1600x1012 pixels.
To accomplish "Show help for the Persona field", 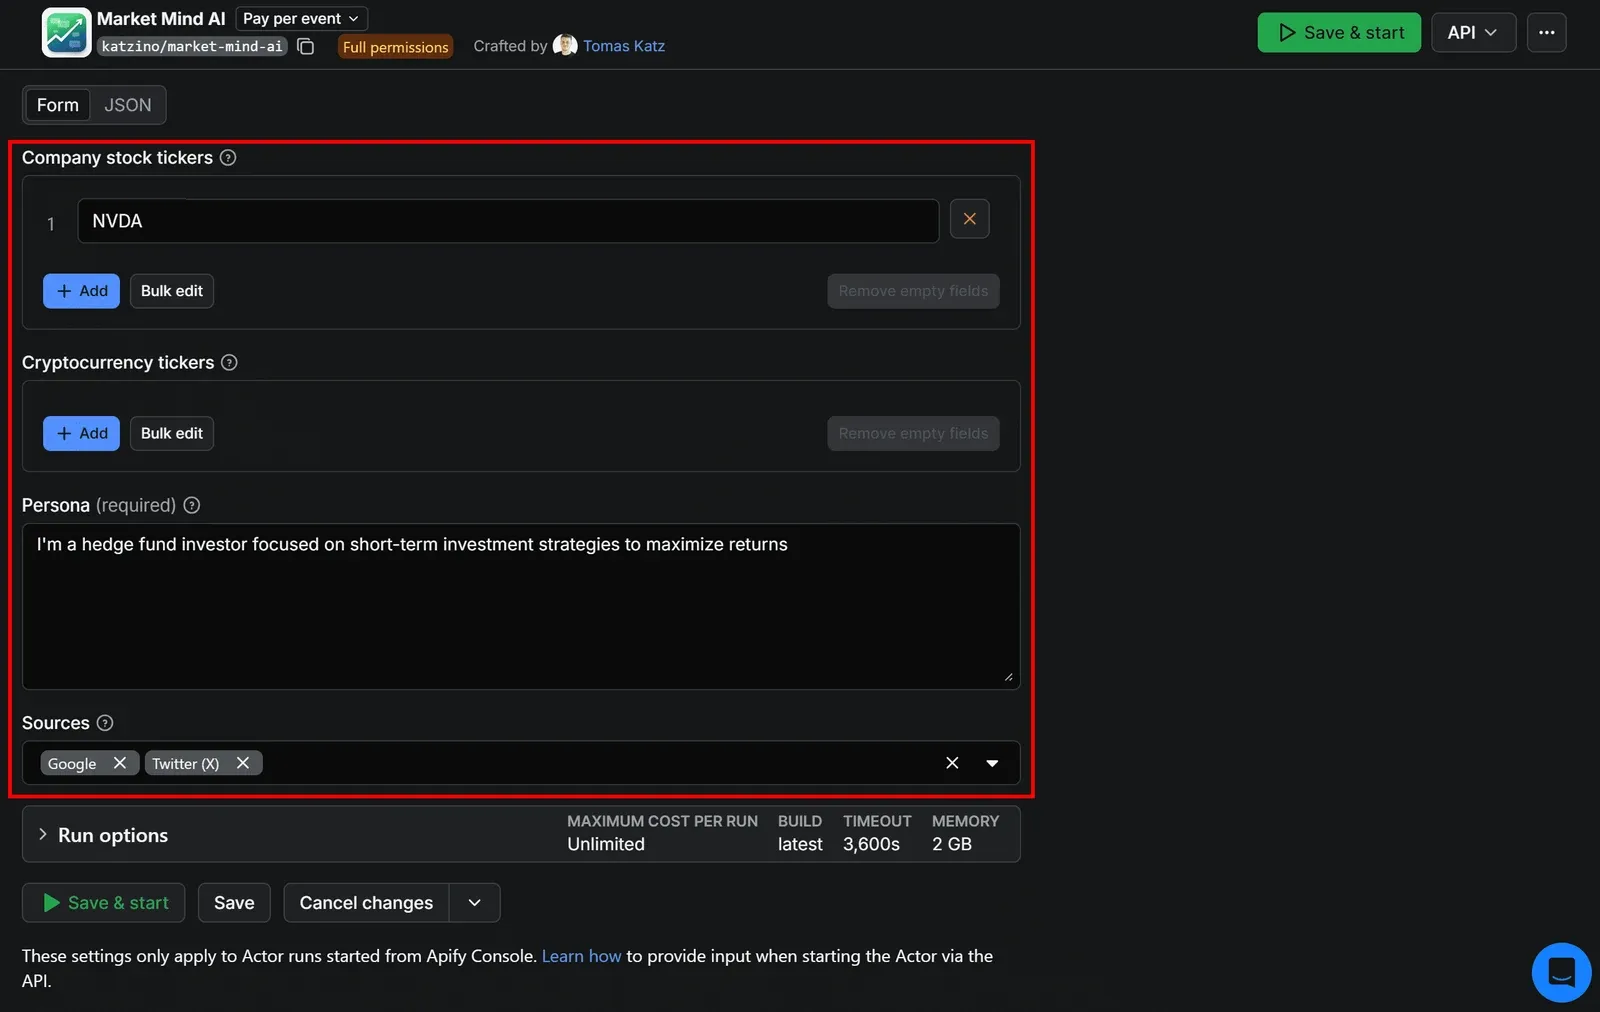I will tap(192, 506).
